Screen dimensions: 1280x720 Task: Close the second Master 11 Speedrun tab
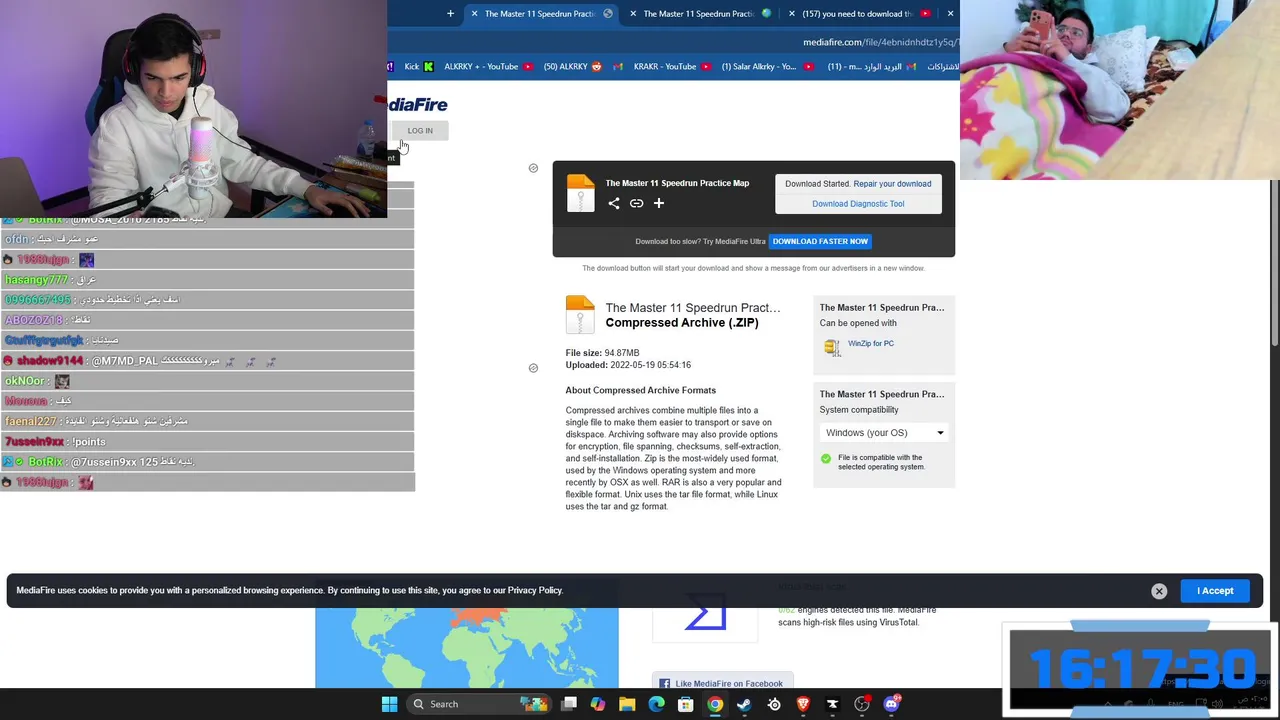[633, 13]
